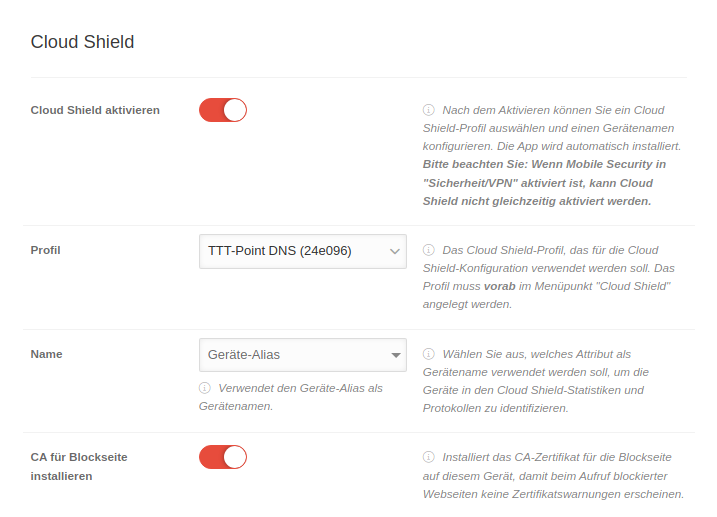Click the "Name" field label
This screenshot has width=717, height=517.
47,354
